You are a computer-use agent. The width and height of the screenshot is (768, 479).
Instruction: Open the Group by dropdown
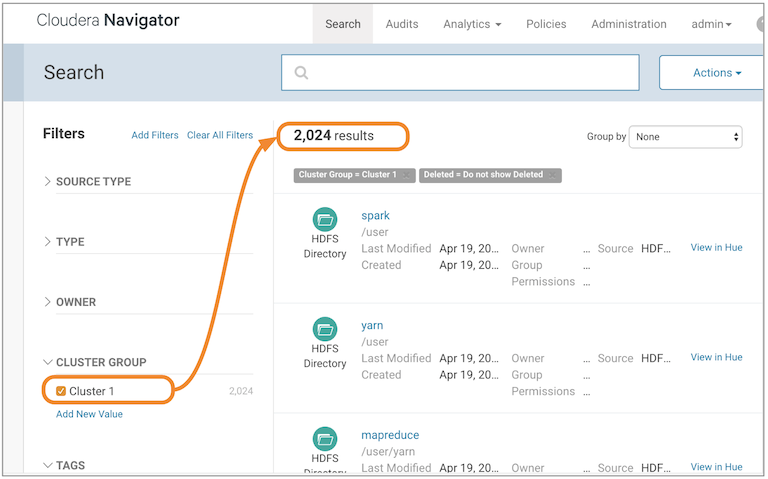685,137
